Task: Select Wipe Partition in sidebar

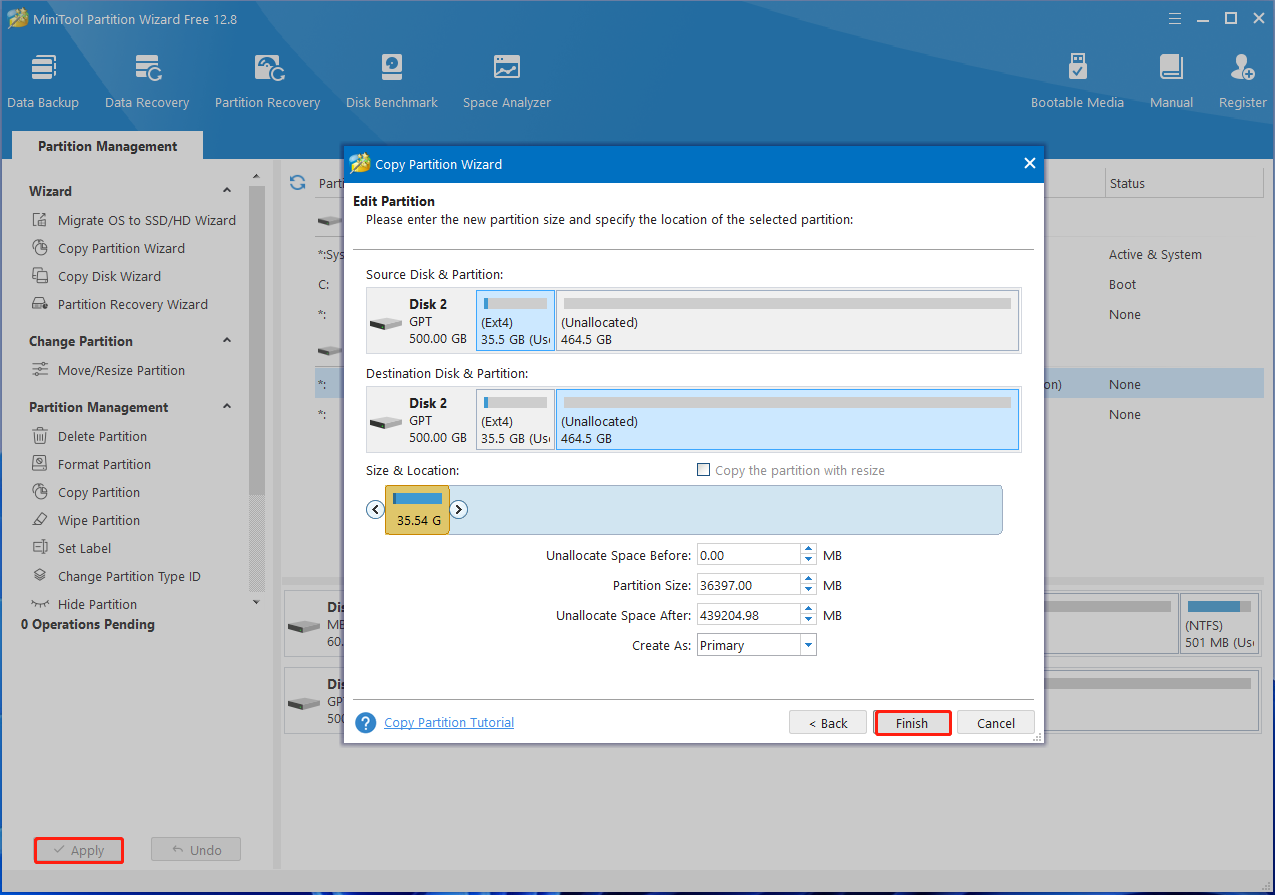Action: click(86, 520)
